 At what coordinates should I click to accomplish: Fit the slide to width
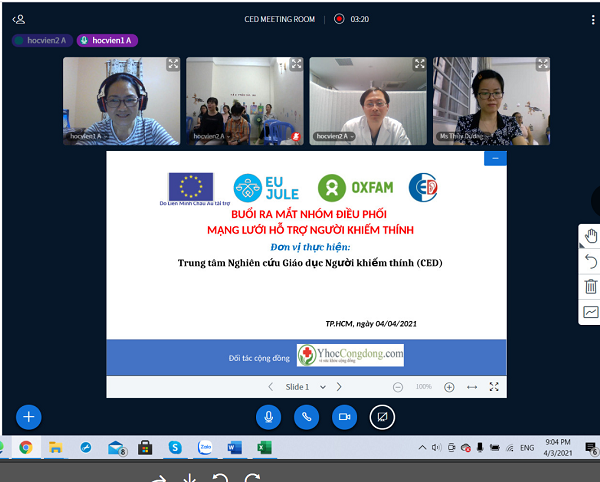tap(472, 387)
